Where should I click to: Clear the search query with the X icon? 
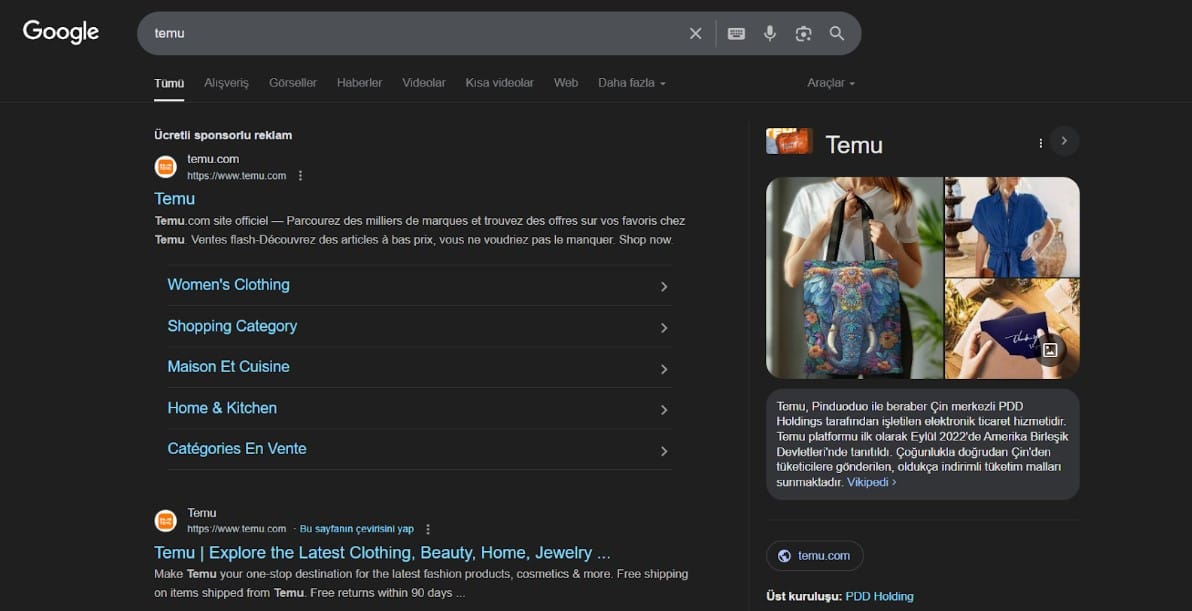coord(695,32)
